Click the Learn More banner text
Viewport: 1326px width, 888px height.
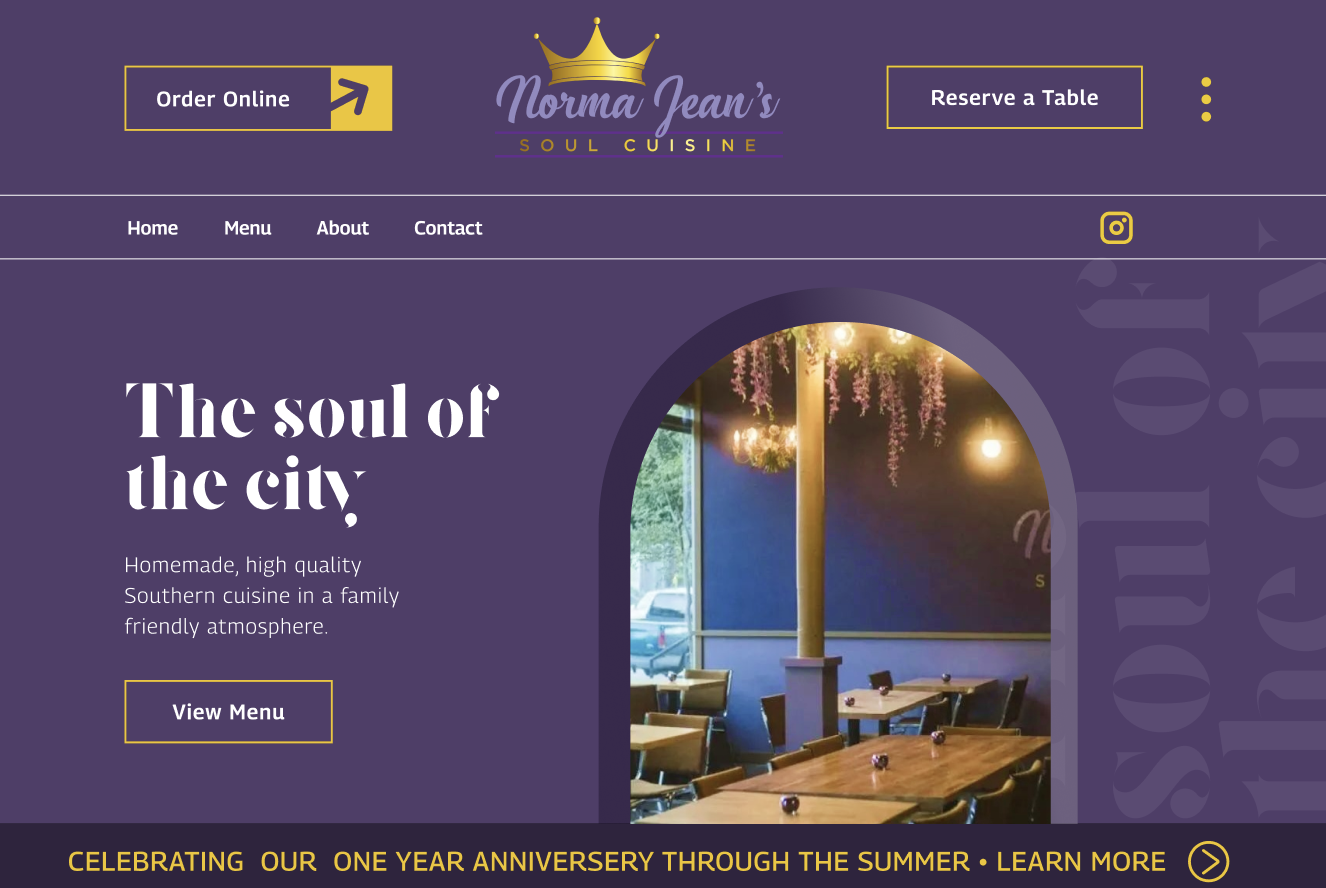1081,862
